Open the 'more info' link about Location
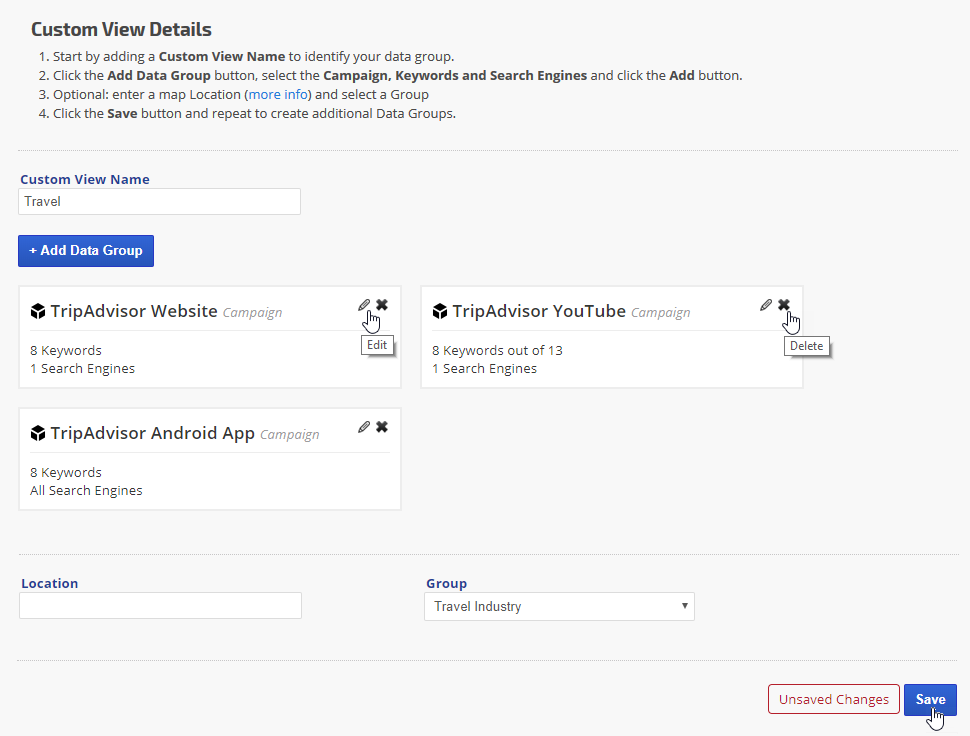Screen dimensions: 970x736 (279, 94)
